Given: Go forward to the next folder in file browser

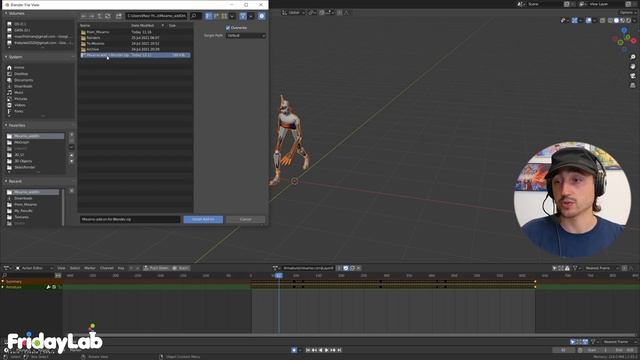Looking at the screenshot, I should point(91,16).
